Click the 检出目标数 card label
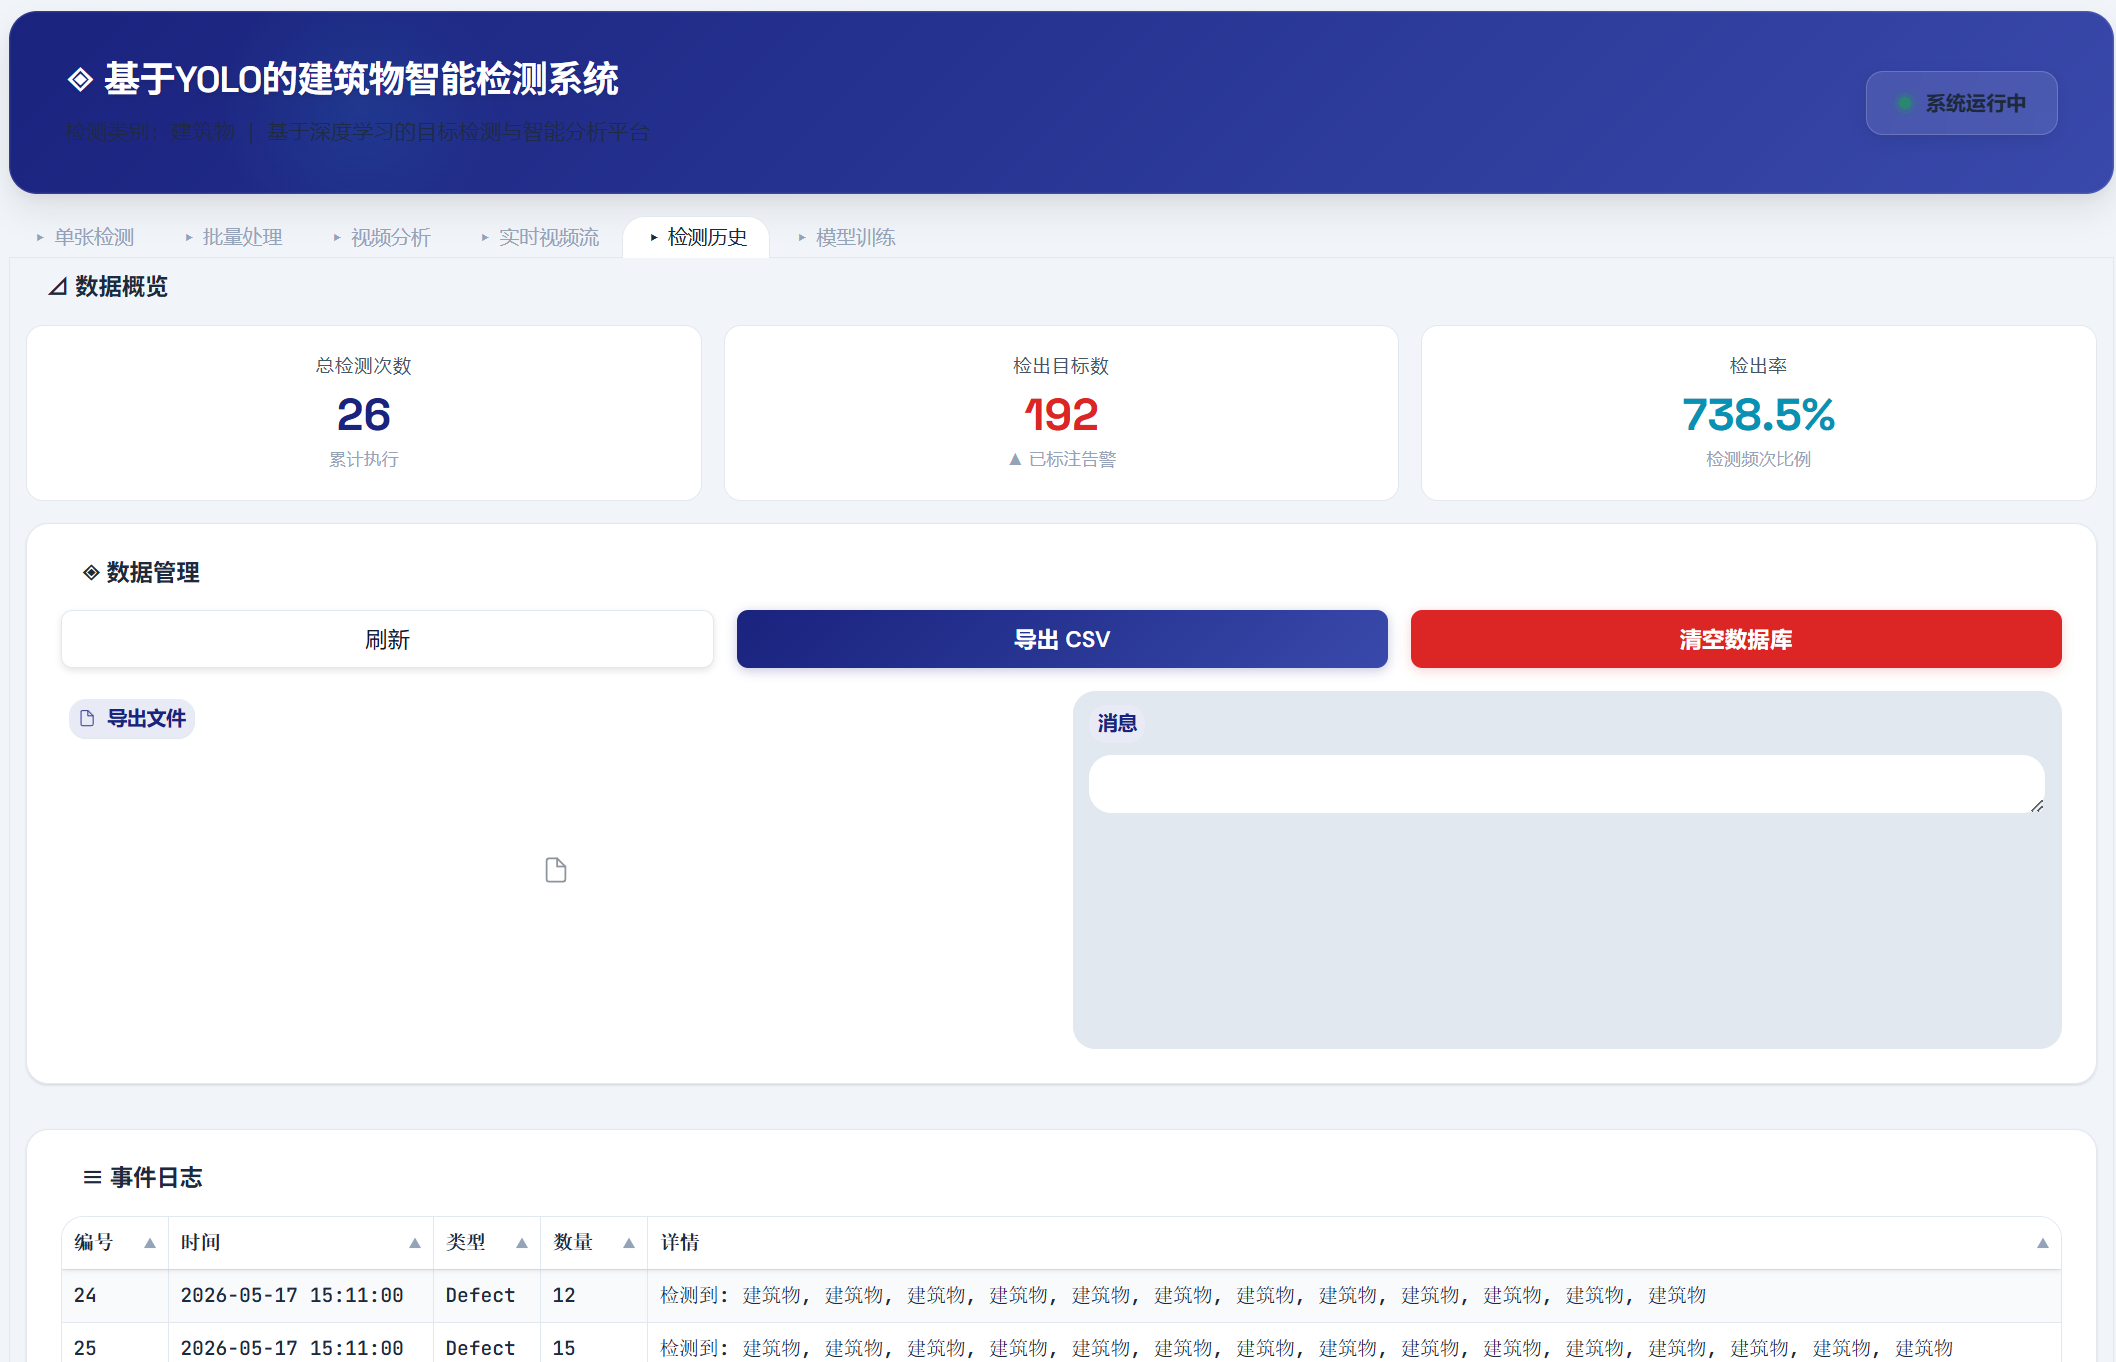 click(x=1061, y=366)
